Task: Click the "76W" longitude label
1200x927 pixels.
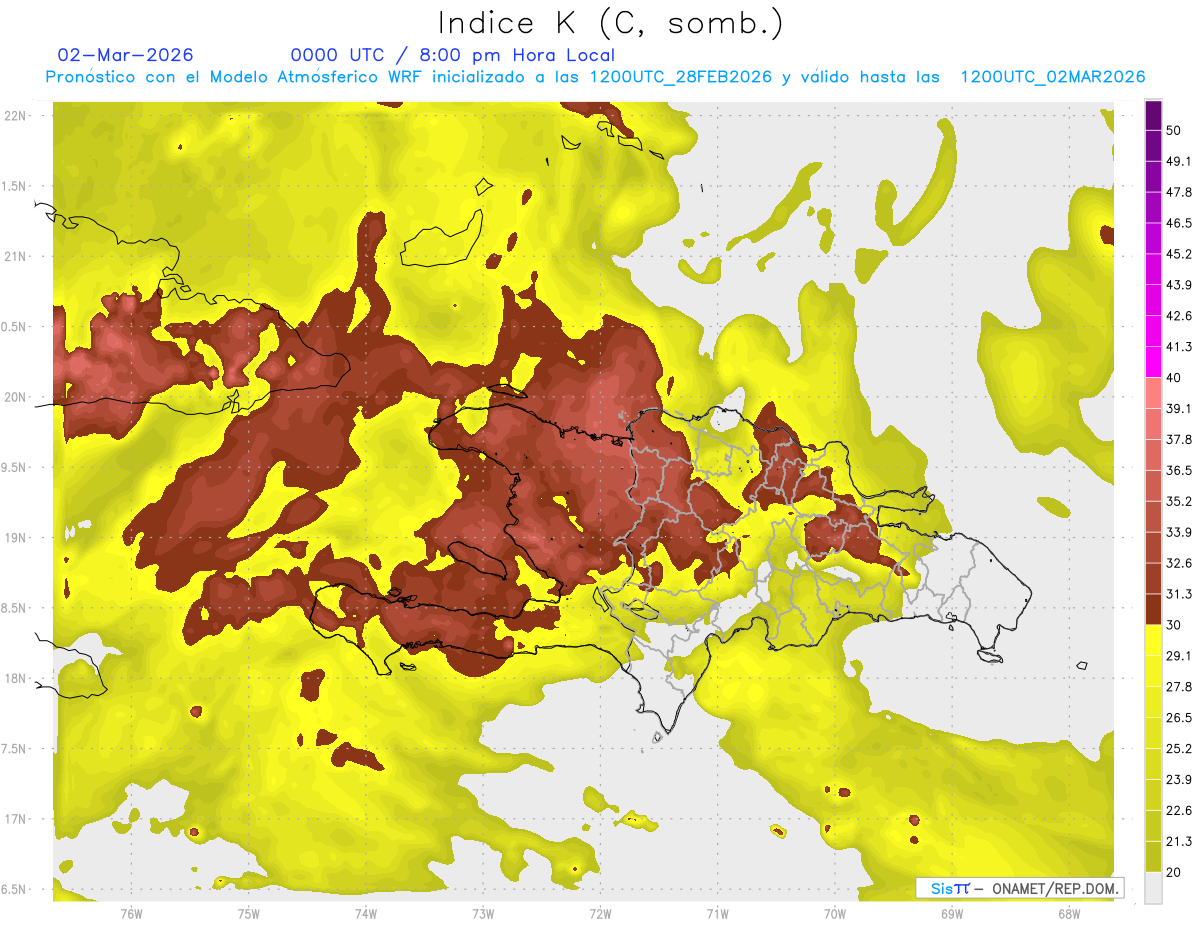Action: pyautogui.click(x=131, y=913)
